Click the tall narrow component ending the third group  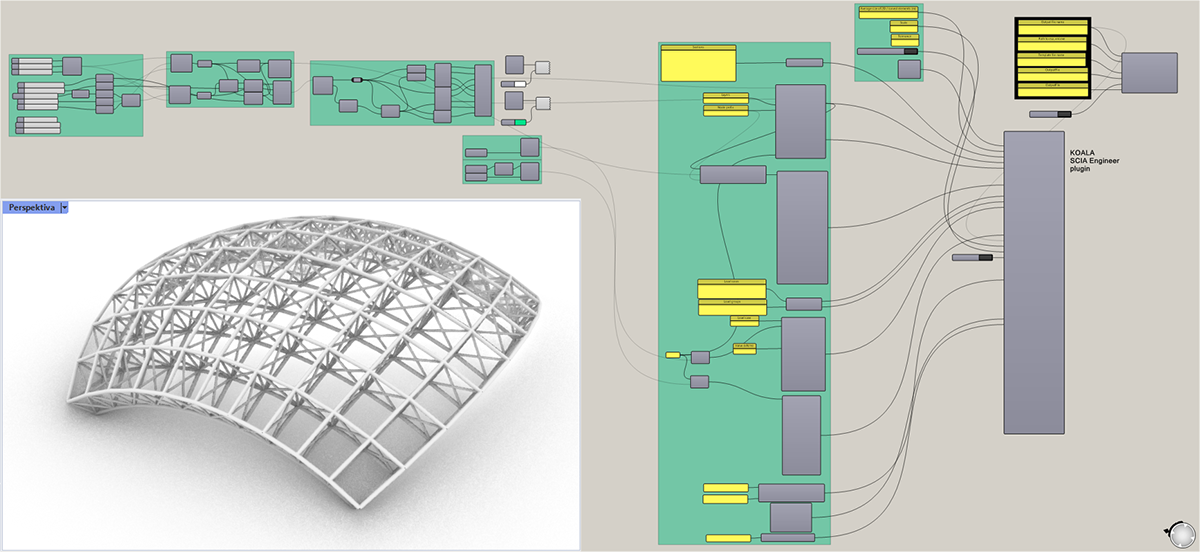484,90
